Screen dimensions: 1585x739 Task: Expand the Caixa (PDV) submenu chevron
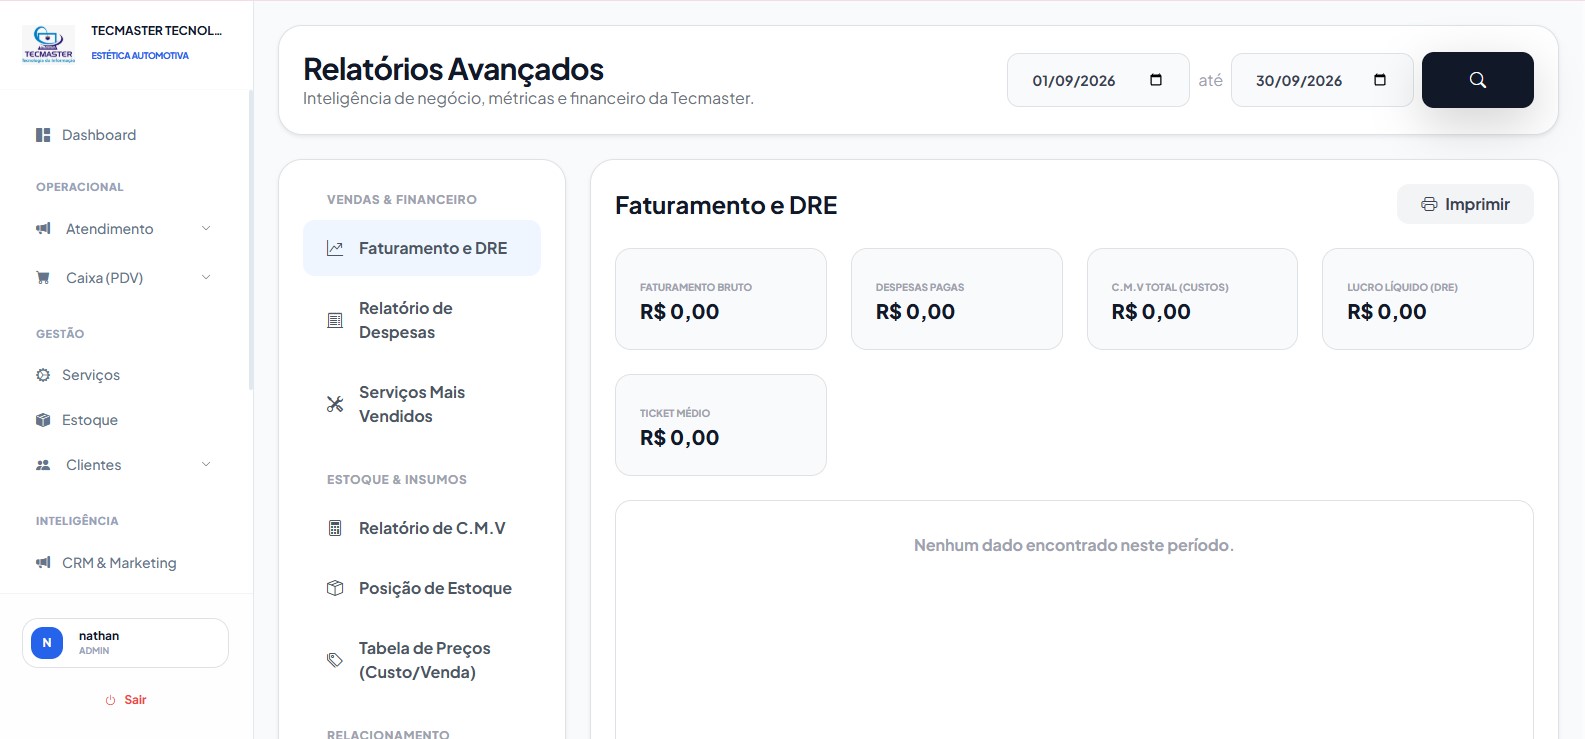[206, 277]
